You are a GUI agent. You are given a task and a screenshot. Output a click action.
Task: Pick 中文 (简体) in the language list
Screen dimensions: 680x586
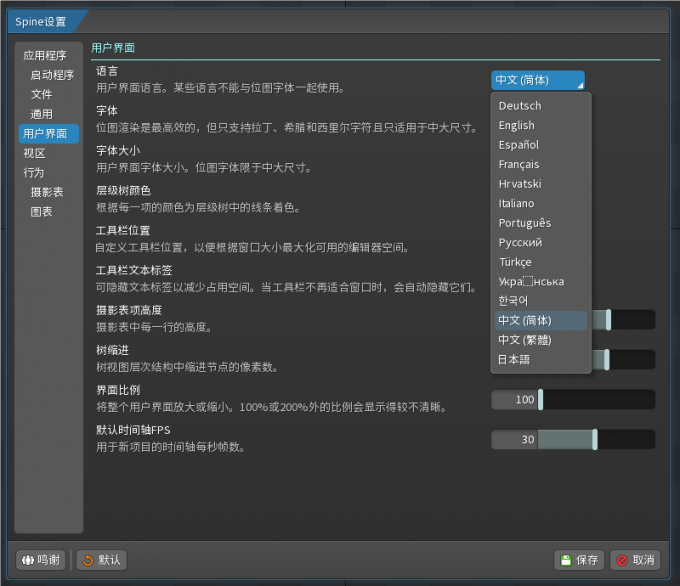coord(541,321)
